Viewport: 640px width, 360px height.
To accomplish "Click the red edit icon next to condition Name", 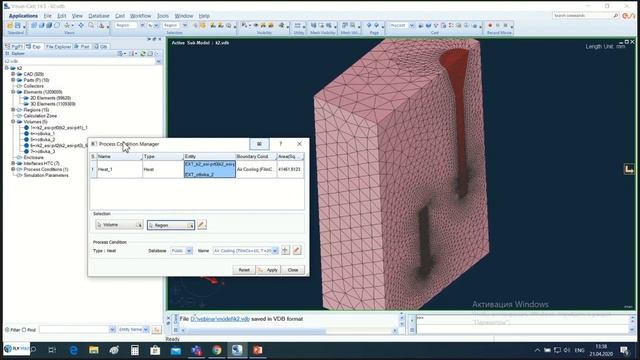I will click(297, 250).
